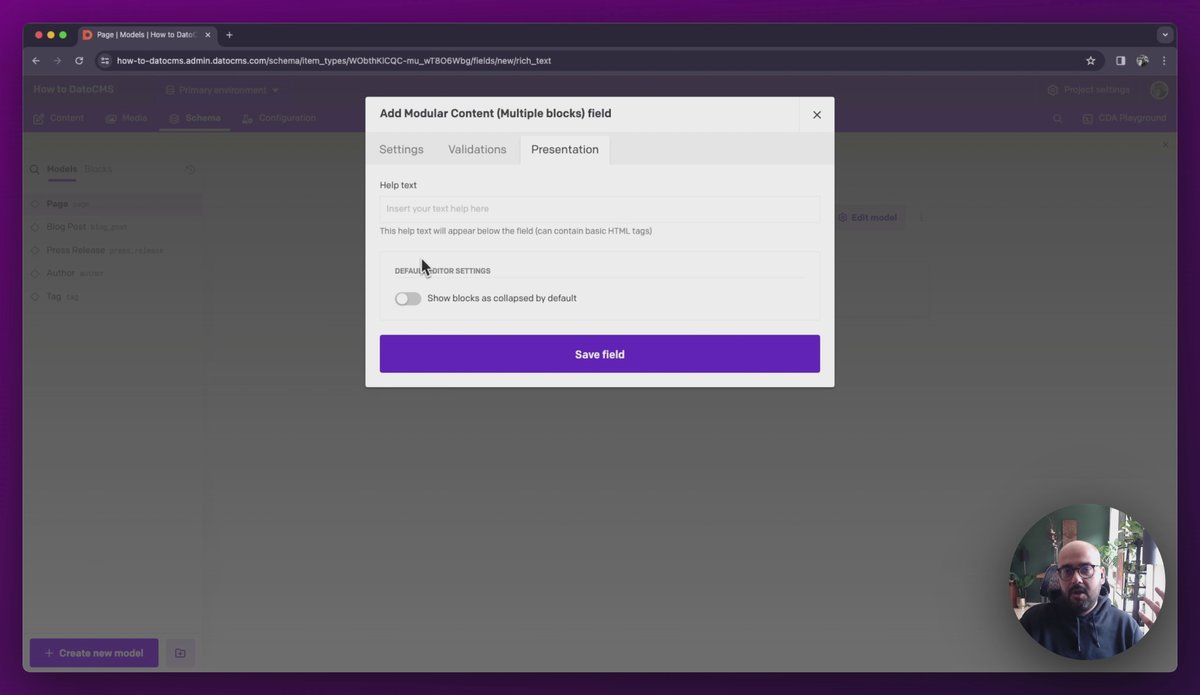
Task: Go back with browser back arrow
Action: [x=36, y=61]
